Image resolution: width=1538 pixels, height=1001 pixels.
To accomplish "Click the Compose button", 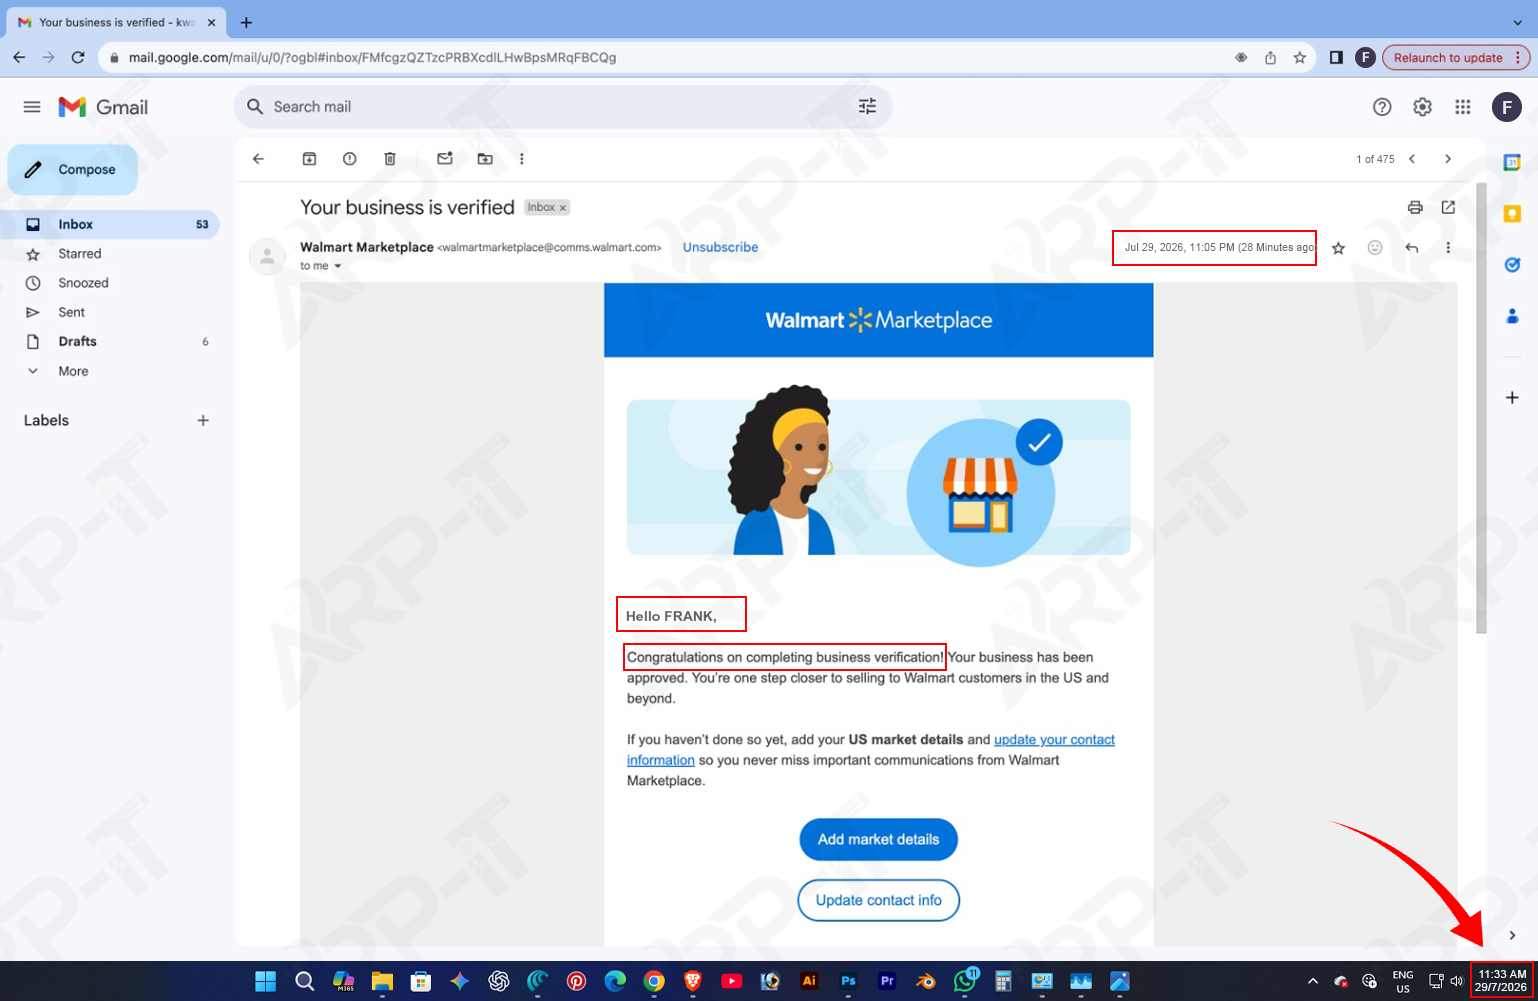I will click(73, 170).
